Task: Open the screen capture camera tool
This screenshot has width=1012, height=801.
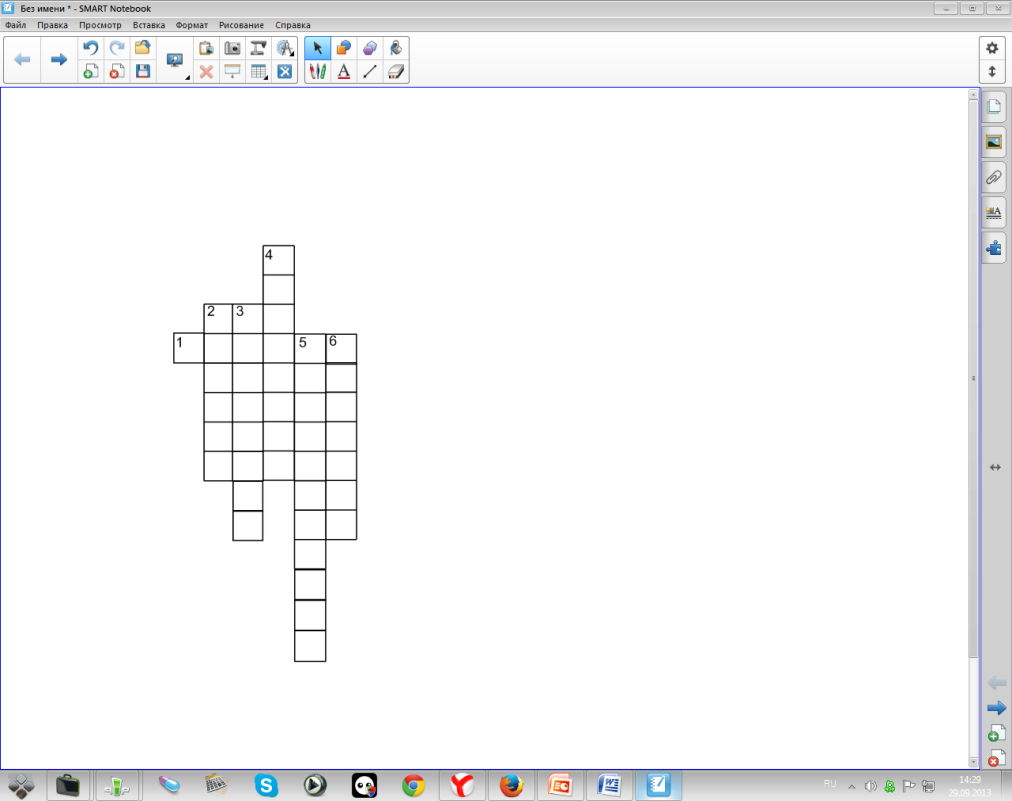Action: [x=232, y=48]
